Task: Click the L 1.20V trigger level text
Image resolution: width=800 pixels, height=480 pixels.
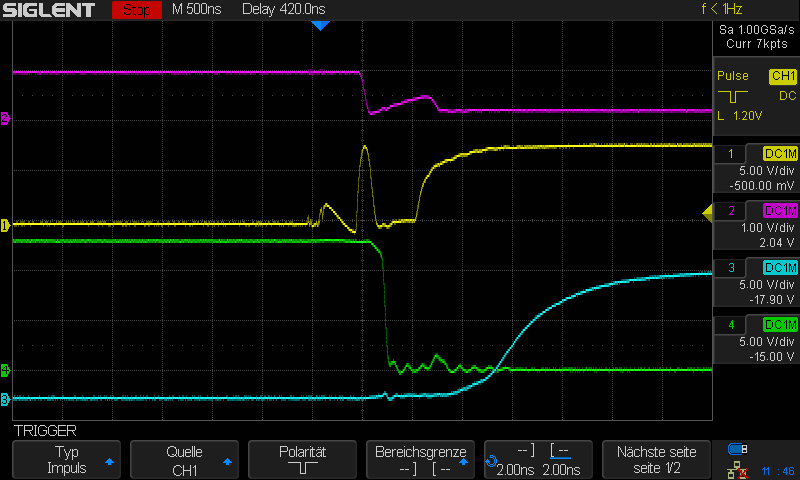Action: point(739,116)
